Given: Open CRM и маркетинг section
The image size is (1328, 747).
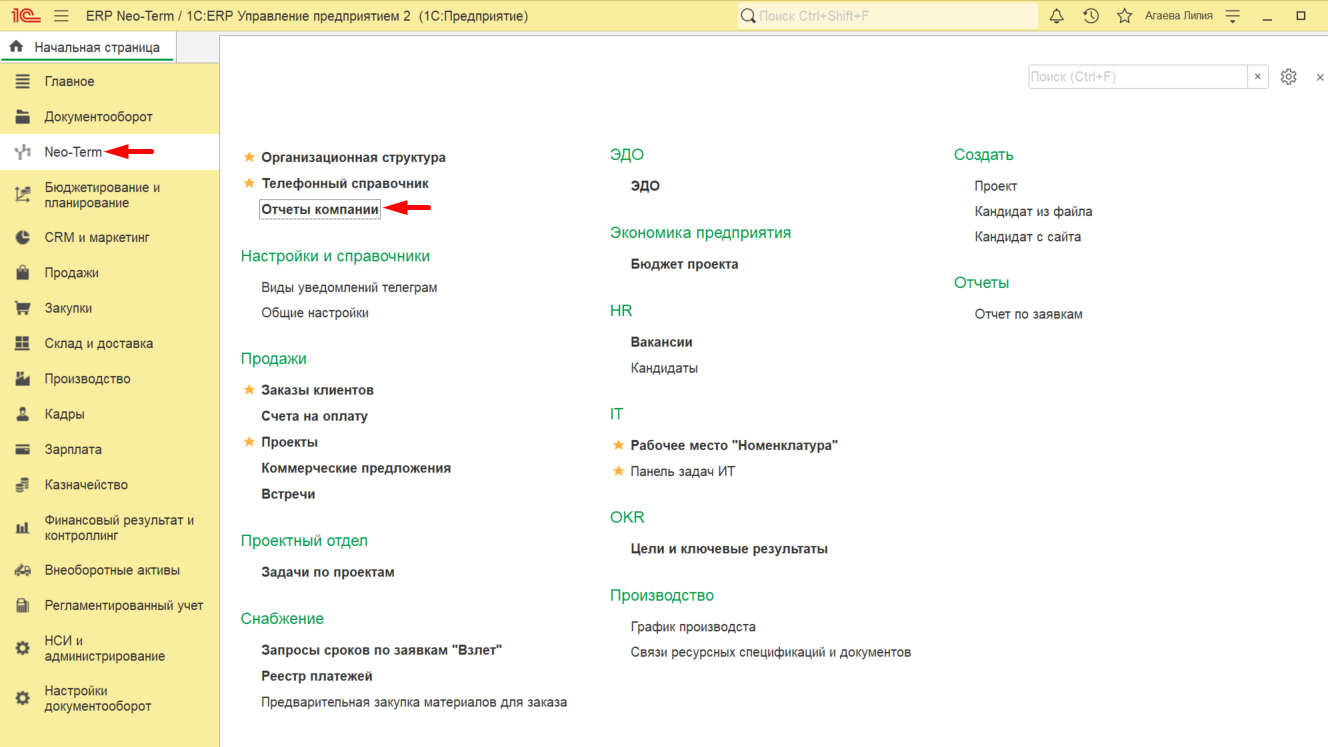Looking at the screenshot, I should pos(109,238).
